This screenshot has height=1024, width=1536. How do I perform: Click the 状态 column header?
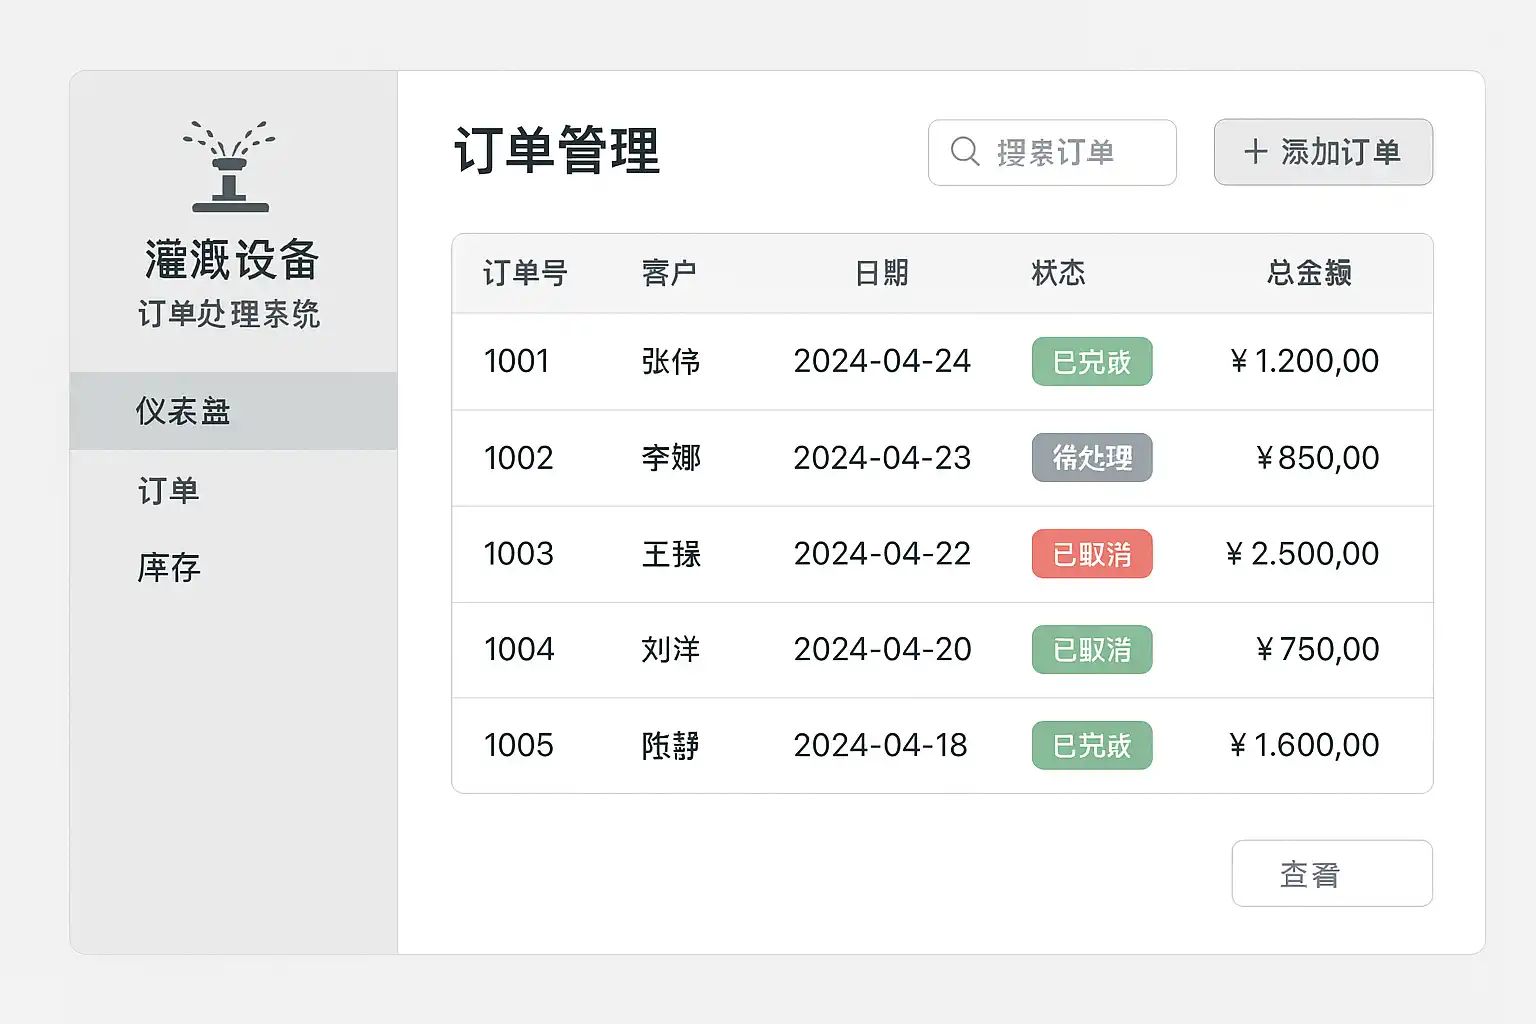pyautogui.click(x=1058, y=273)
